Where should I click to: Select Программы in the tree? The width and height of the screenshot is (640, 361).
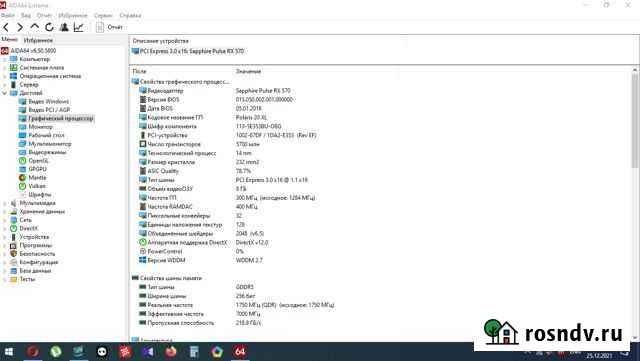[x=36, y=245]
